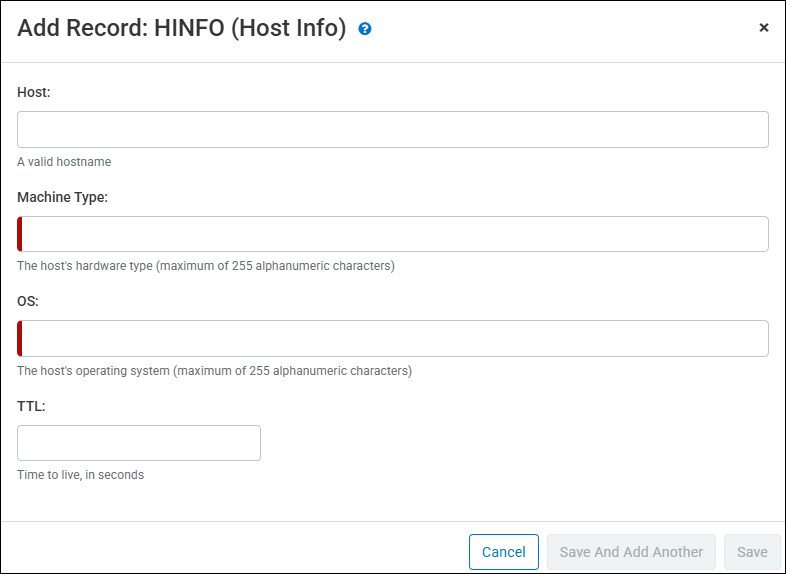Click the red required marker on OS field
The image size is (786, 574).
pyautogui.click(x=20, y=338)
